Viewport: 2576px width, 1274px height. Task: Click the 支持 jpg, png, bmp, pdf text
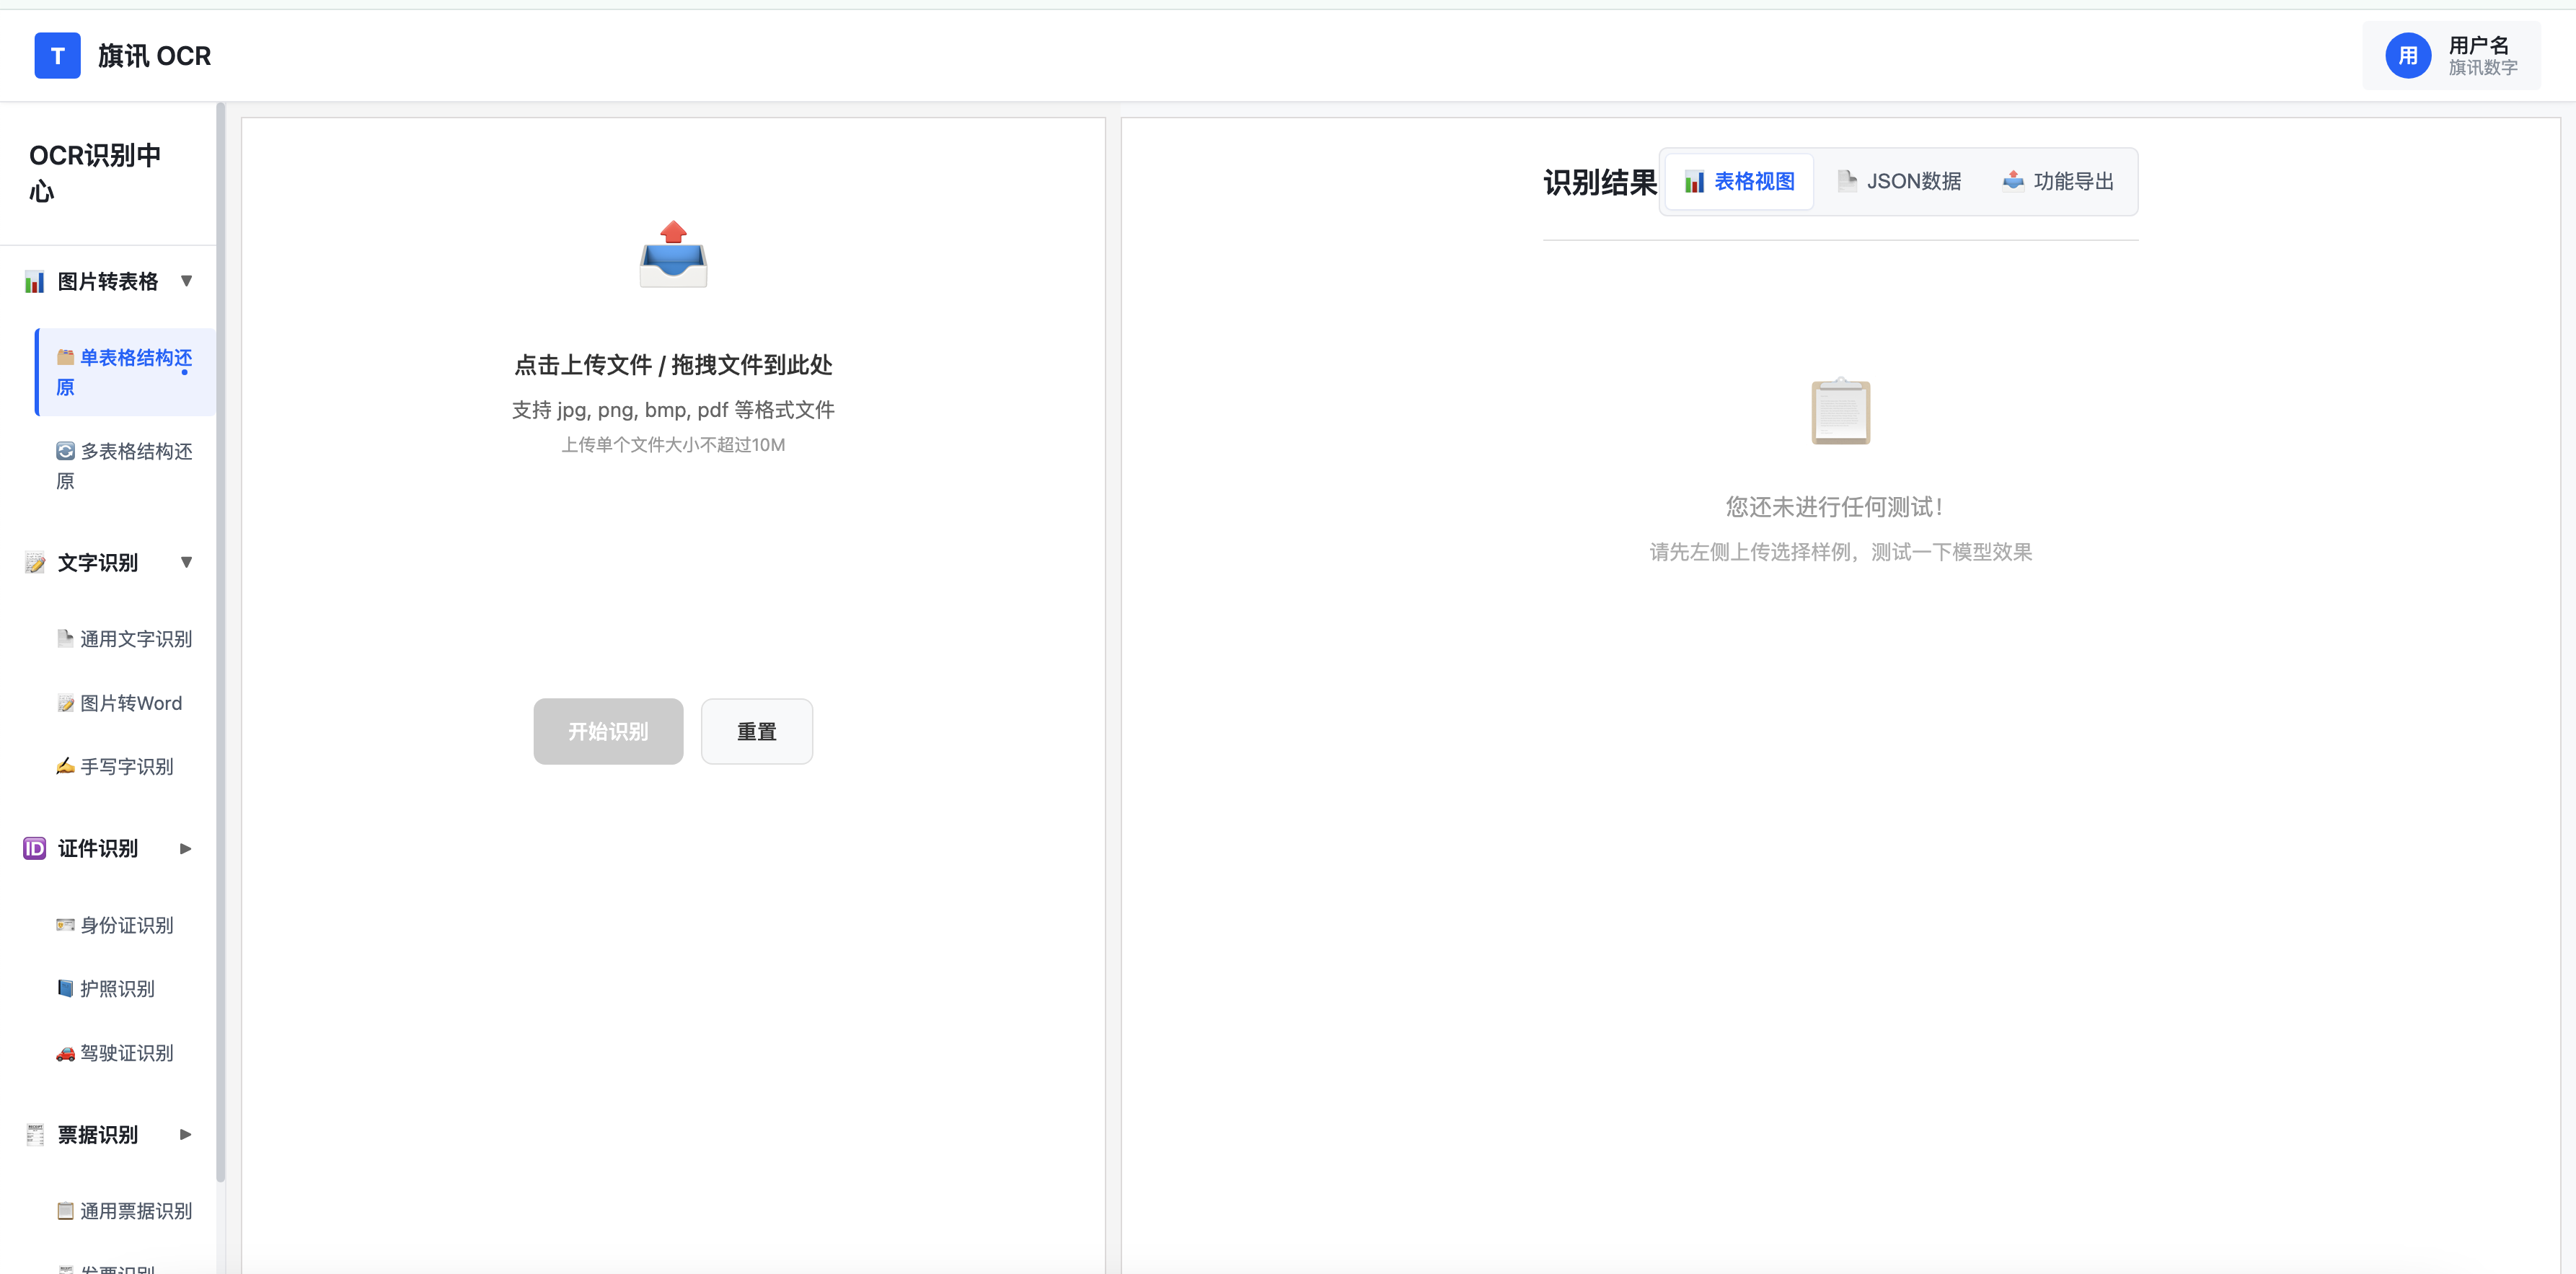(x=673, y=410)
